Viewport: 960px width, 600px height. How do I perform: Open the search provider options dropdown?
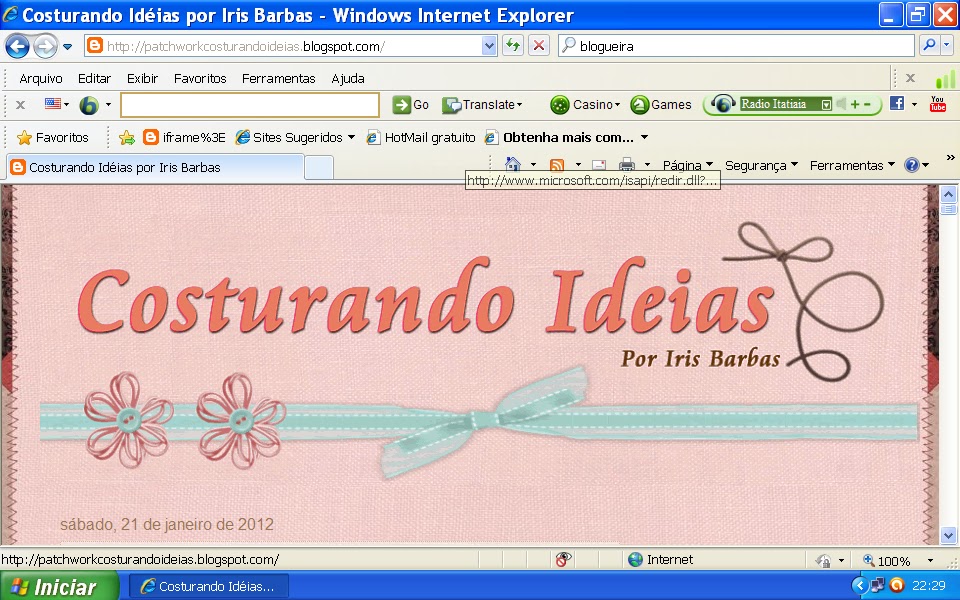947,45
